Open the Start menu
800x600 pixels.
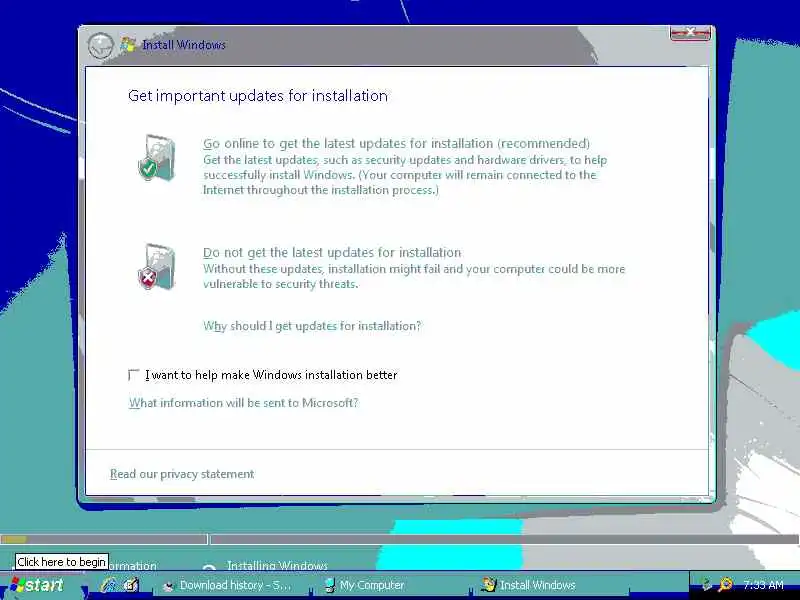point(39,585)
